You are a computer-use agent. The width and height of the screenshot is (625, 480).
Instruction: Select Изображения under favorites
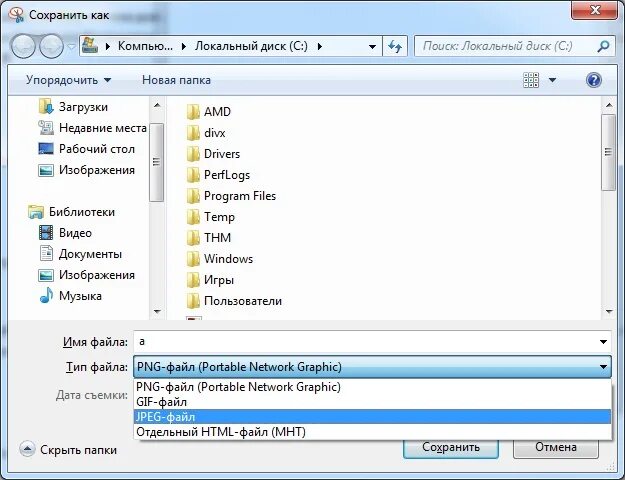coord(97,170)
